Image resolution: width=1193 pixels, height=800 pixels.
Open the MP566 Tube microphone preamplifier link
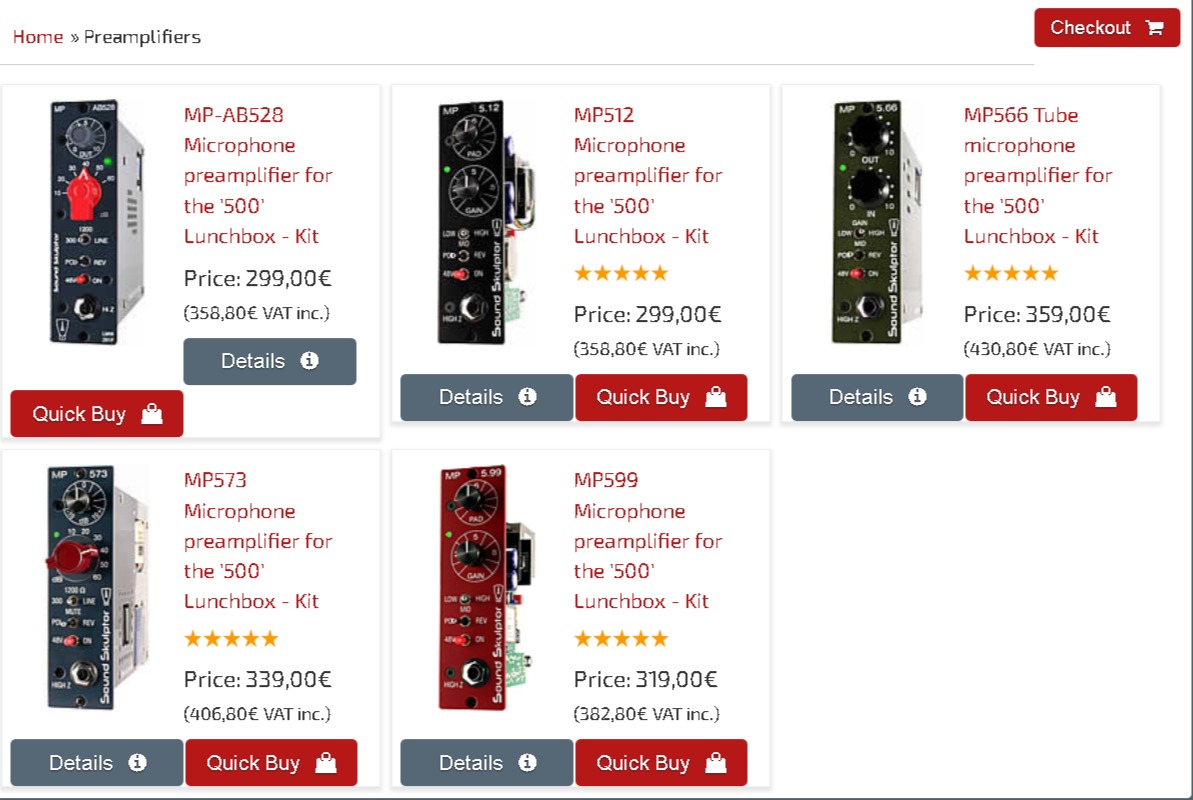coord(1037,175)
